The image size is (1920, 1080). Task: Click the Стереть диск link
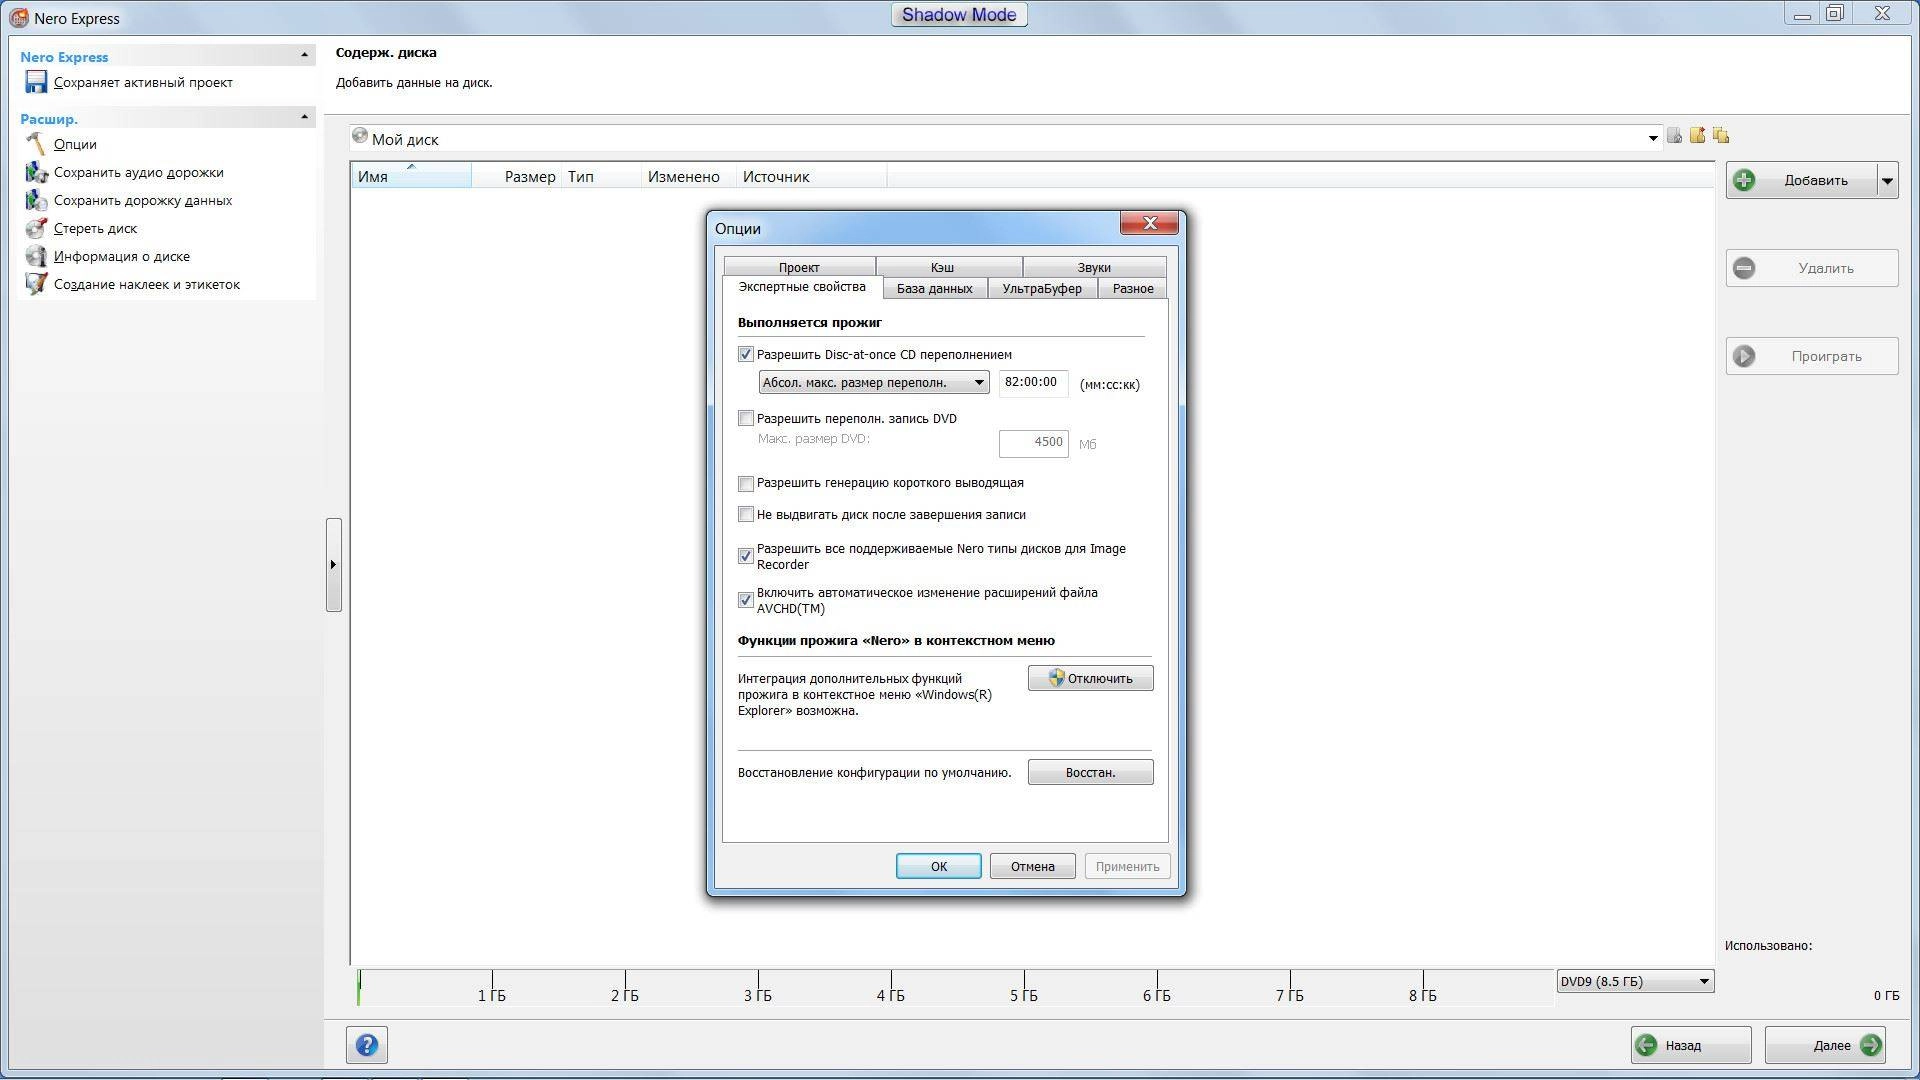[x=95, y=228]
